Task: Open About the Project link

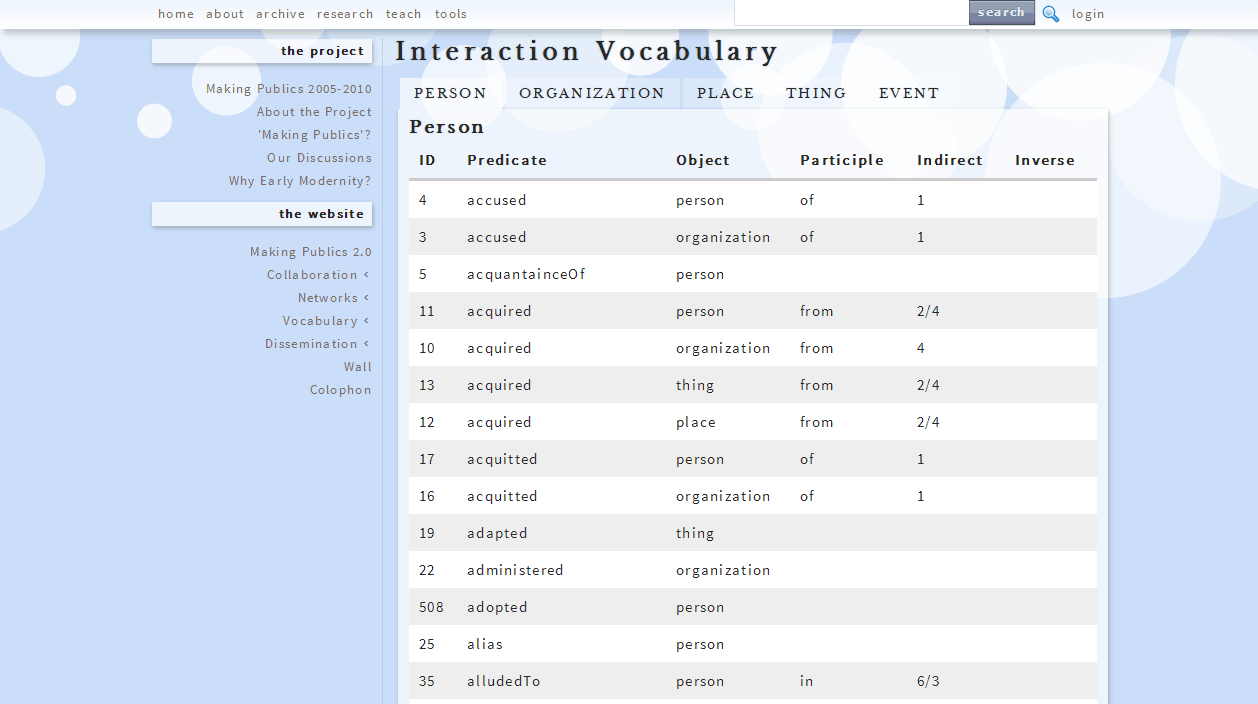Action: (x=314, y=112)
